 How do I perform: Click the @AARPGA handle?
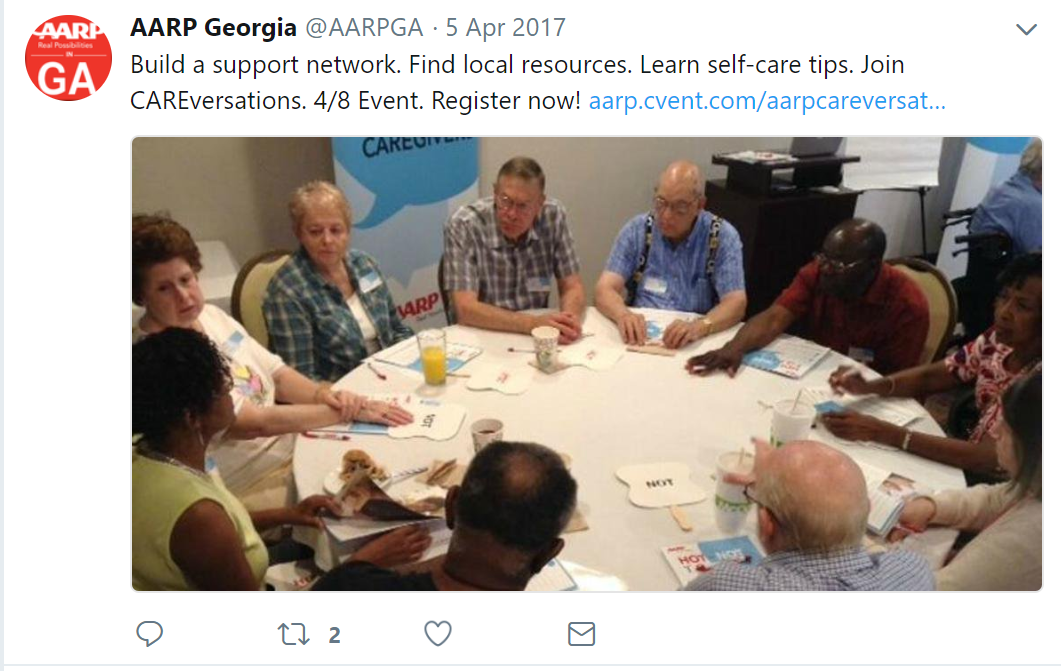coord(364,28)
